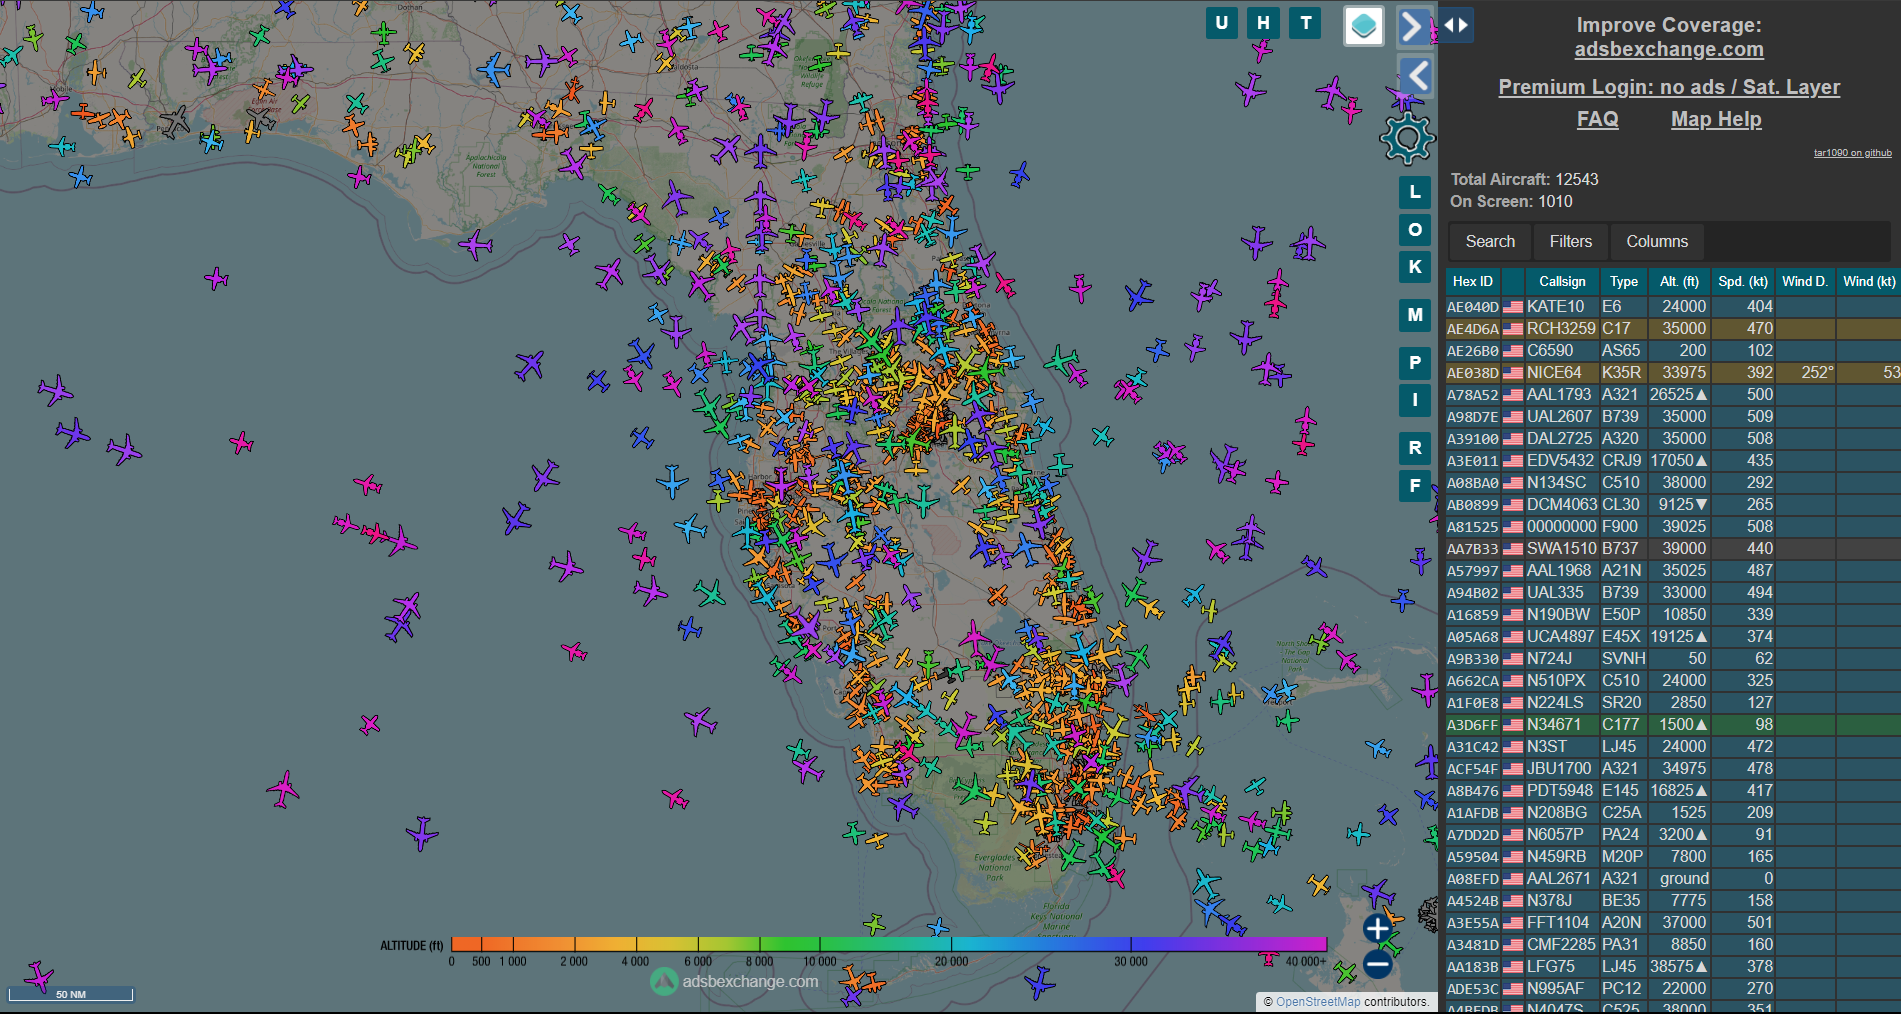The height and width of the screenshot is (1014, 1901).
Task: Switch to the Columns tab
Action: tap(1656, 242)
